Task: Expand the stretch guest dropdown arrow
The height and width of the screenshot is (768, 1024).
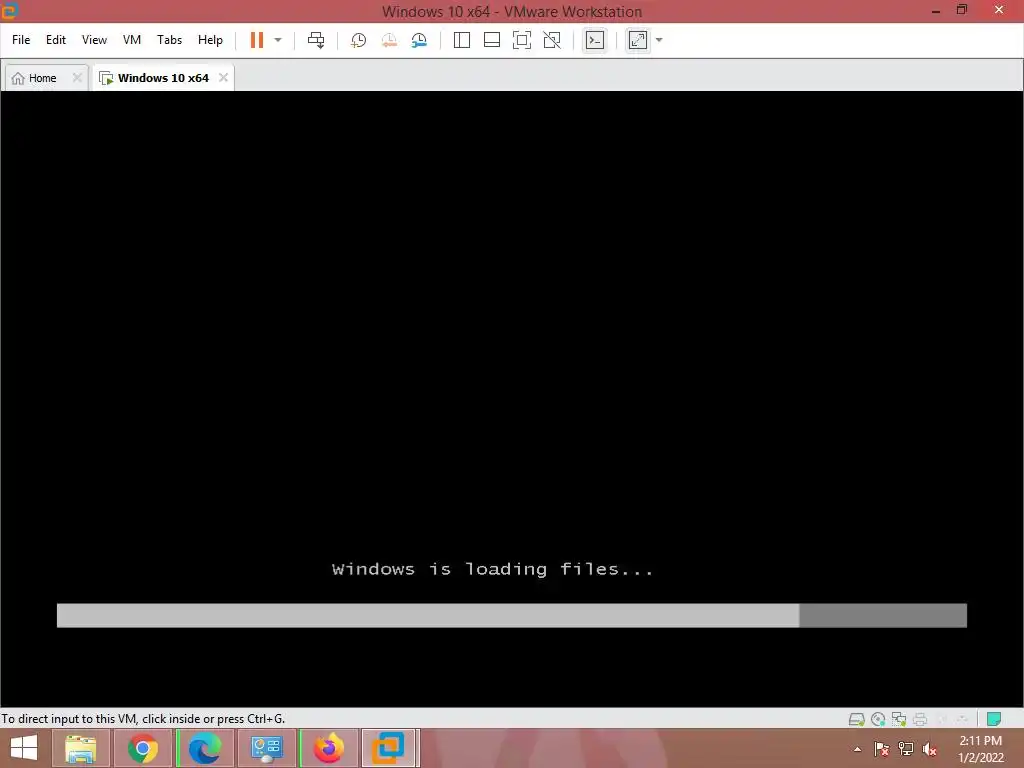Action: tap(659, 40)
